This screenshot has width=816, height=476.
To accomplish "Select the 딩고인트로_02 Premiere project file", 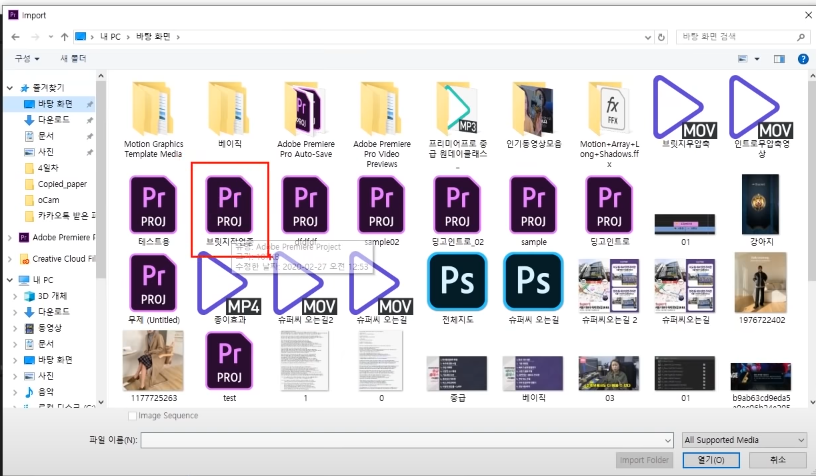I will tap(457, 211).
